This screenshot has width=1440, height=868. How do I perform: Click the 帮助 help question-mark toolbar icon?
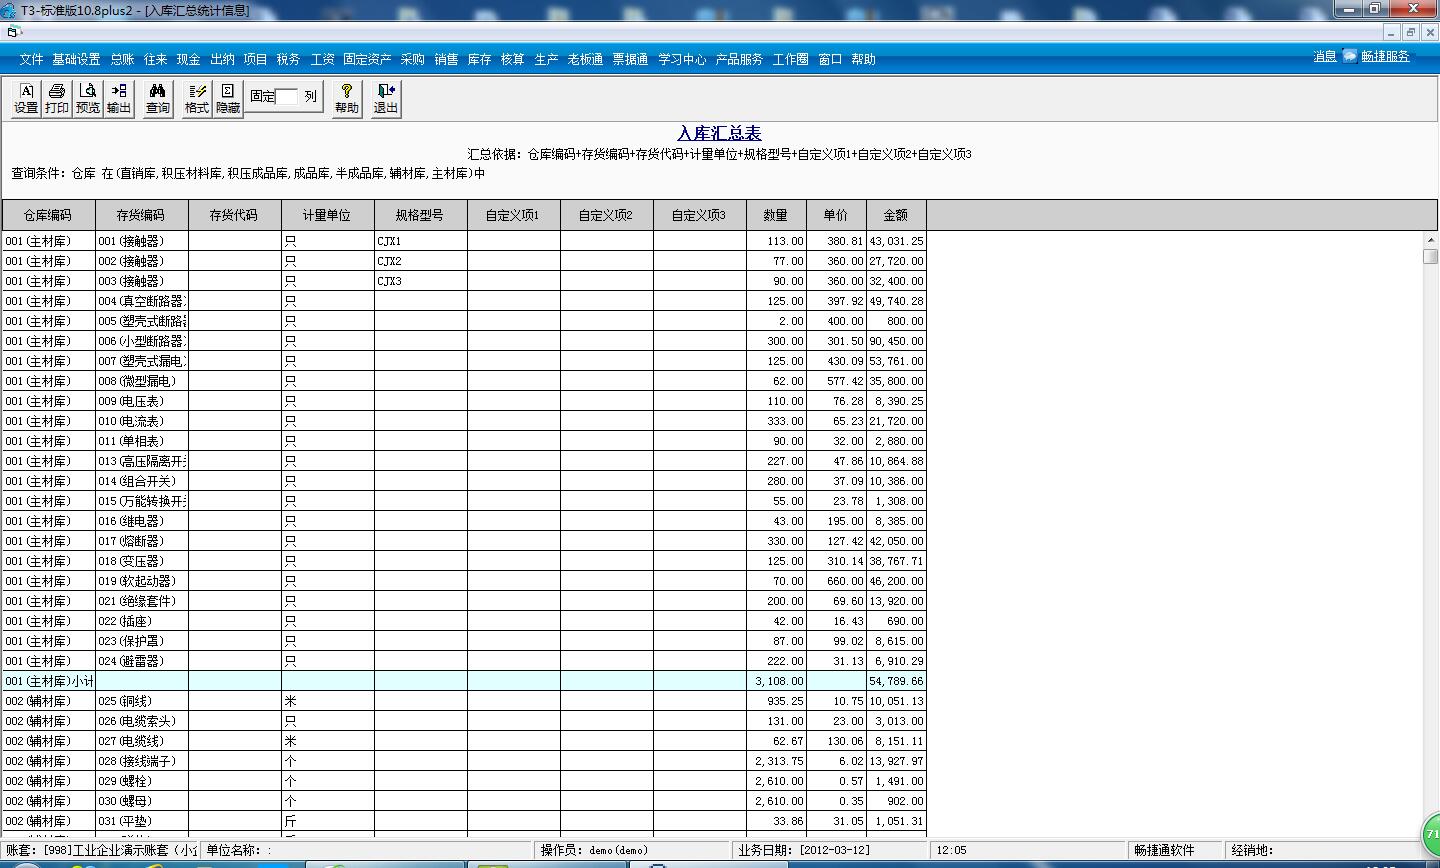(345, 97)
